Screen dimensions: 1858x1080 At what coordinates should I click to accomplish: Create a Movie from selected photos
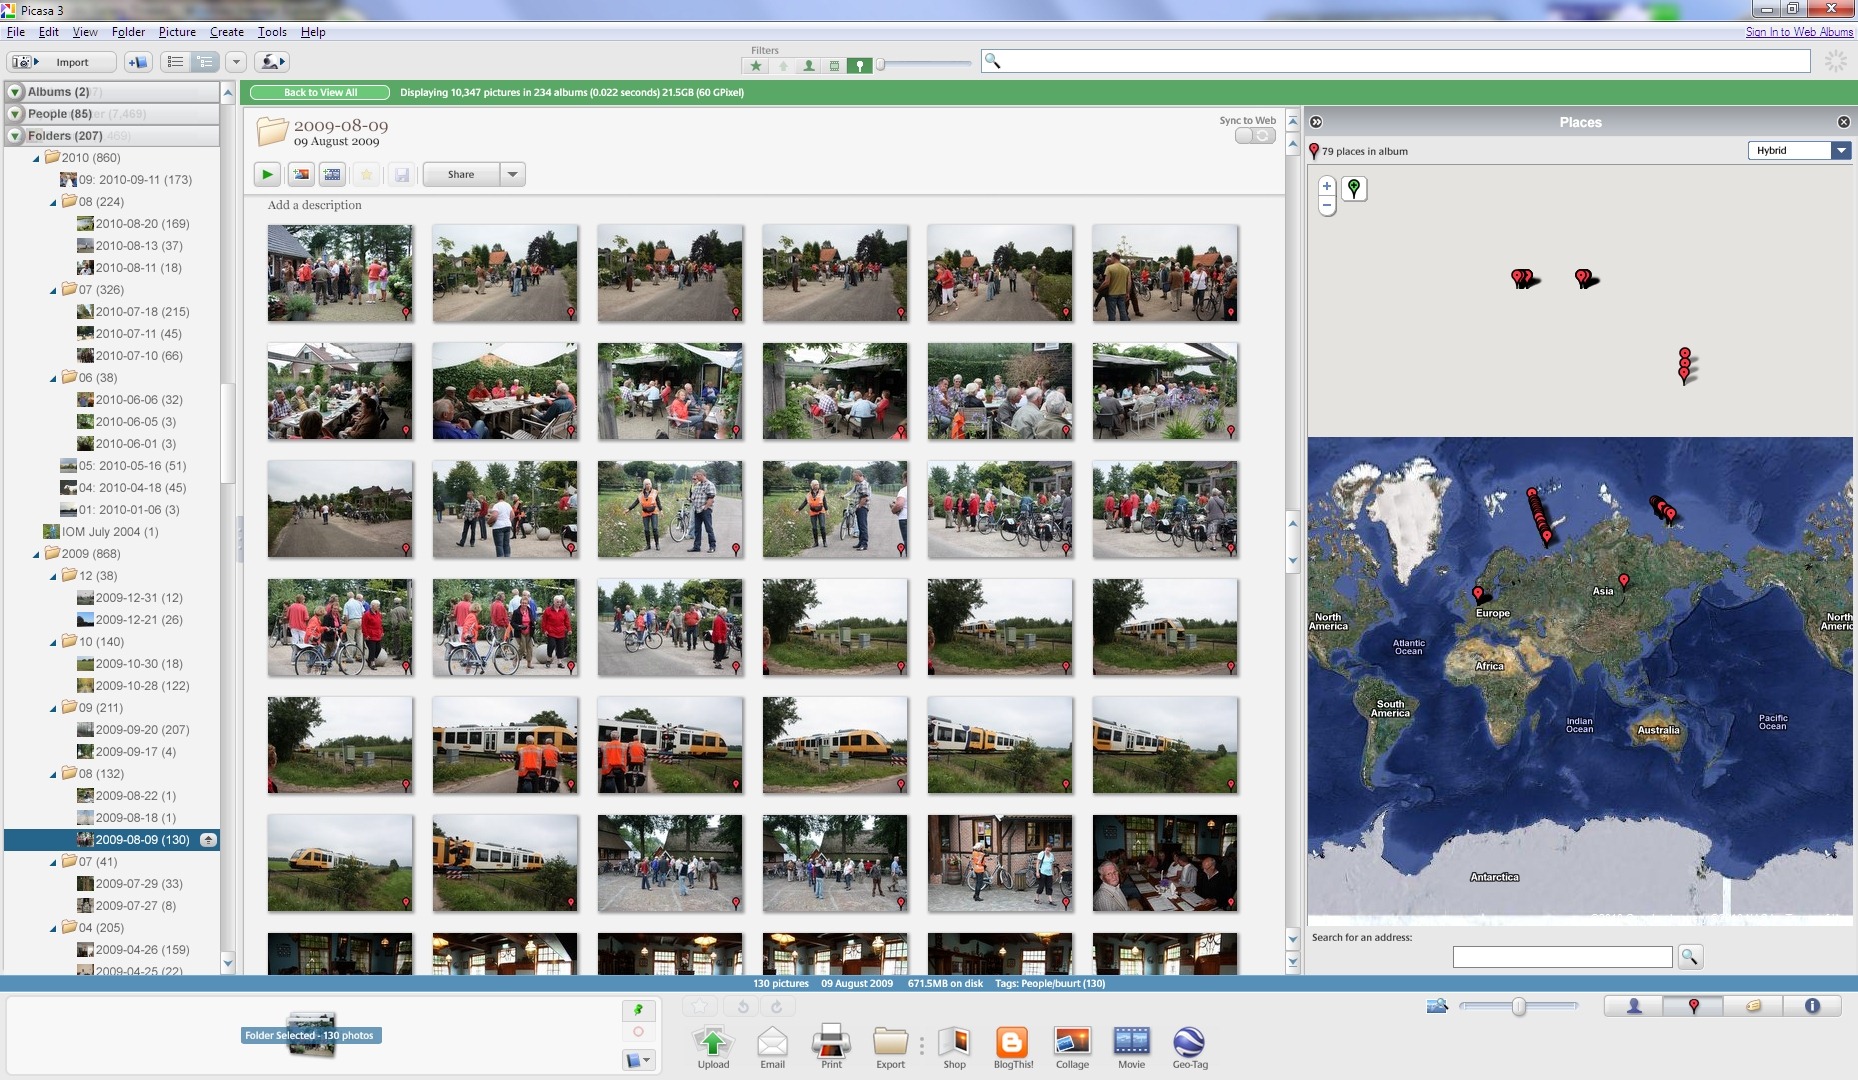click(x=1131, y=1043)
